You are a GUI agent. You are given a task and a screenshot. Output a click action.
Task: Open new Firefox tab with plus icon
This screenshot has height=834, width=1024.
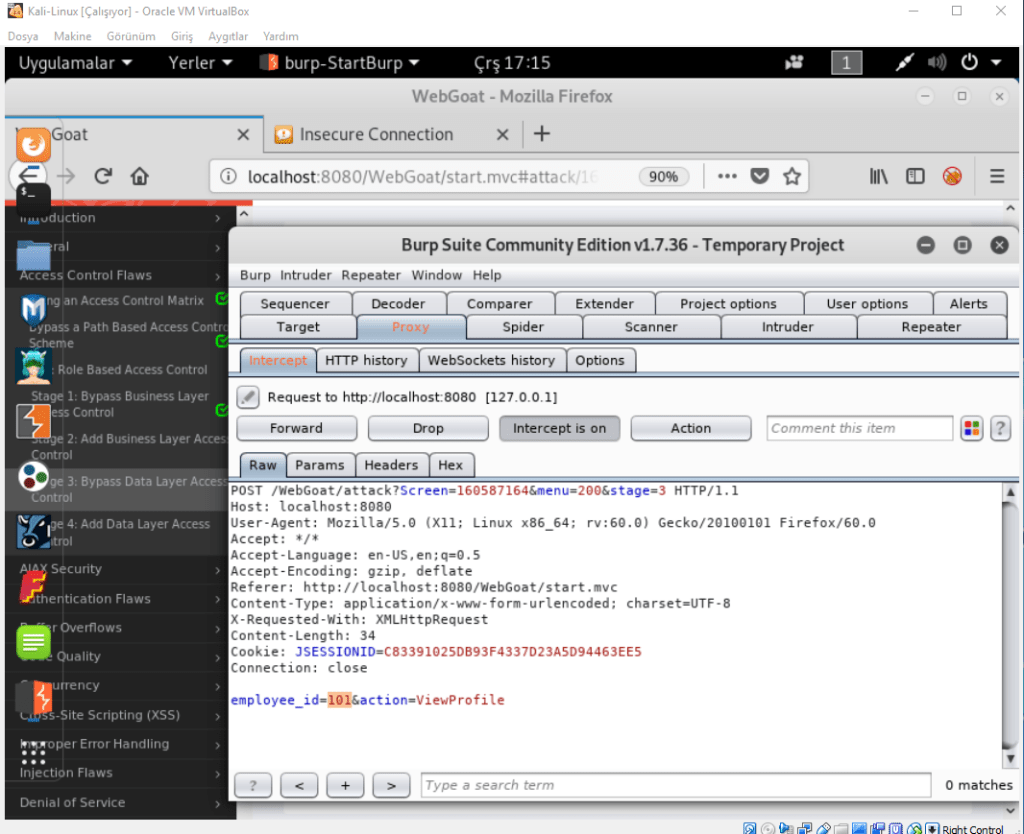pos(542,134)
